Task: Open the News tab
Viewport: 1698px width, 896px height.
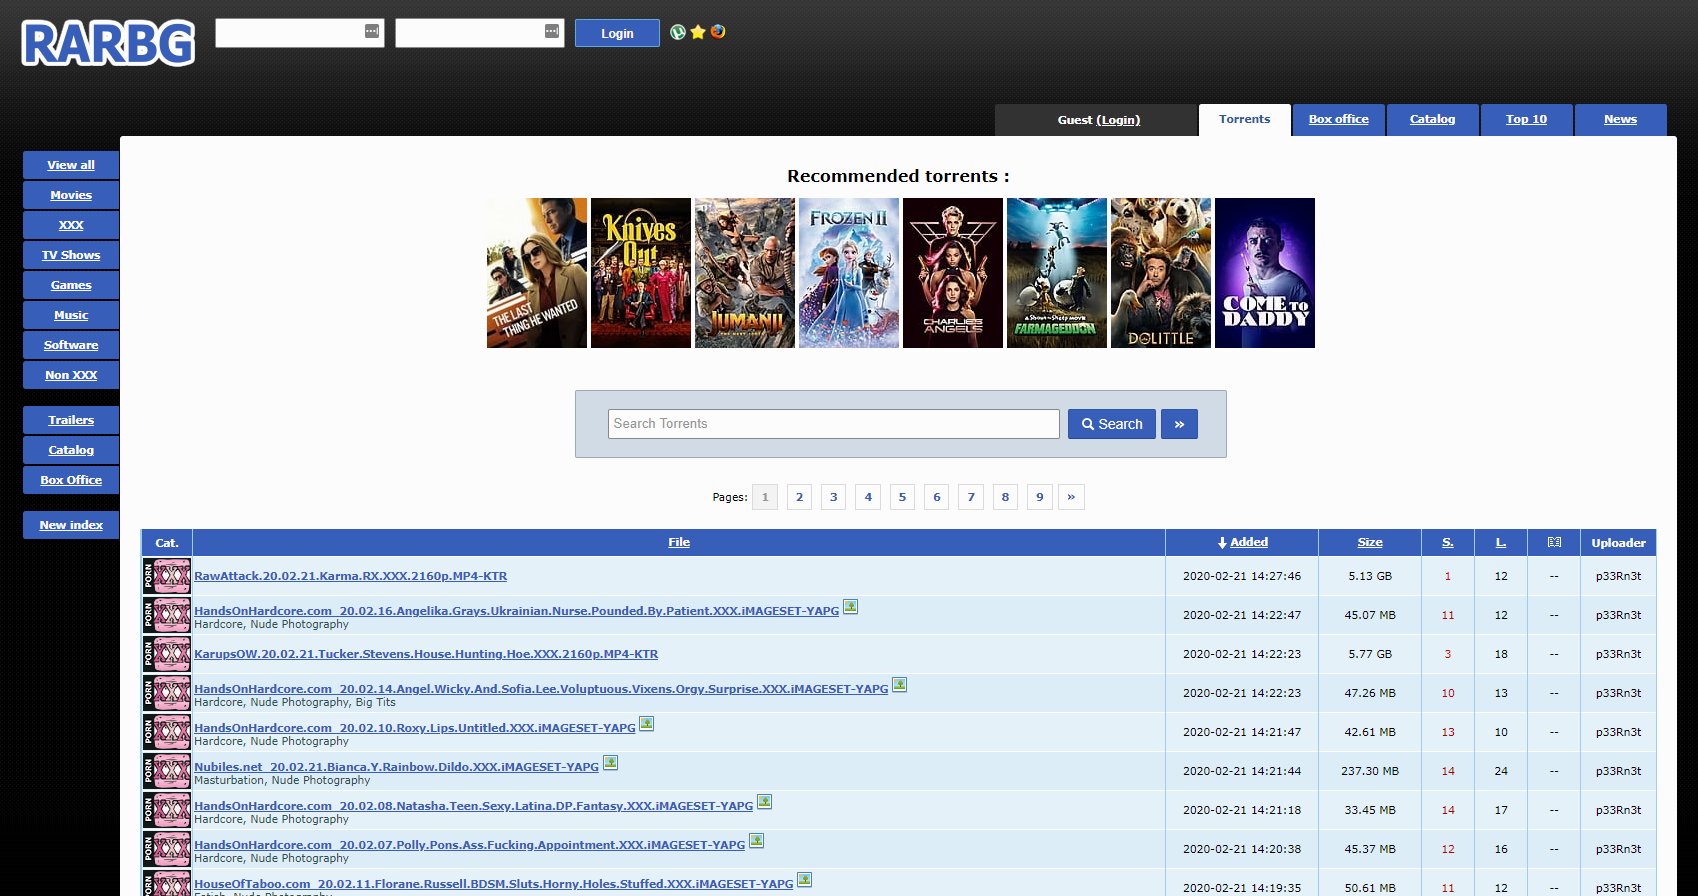Action: (1620, 119)
